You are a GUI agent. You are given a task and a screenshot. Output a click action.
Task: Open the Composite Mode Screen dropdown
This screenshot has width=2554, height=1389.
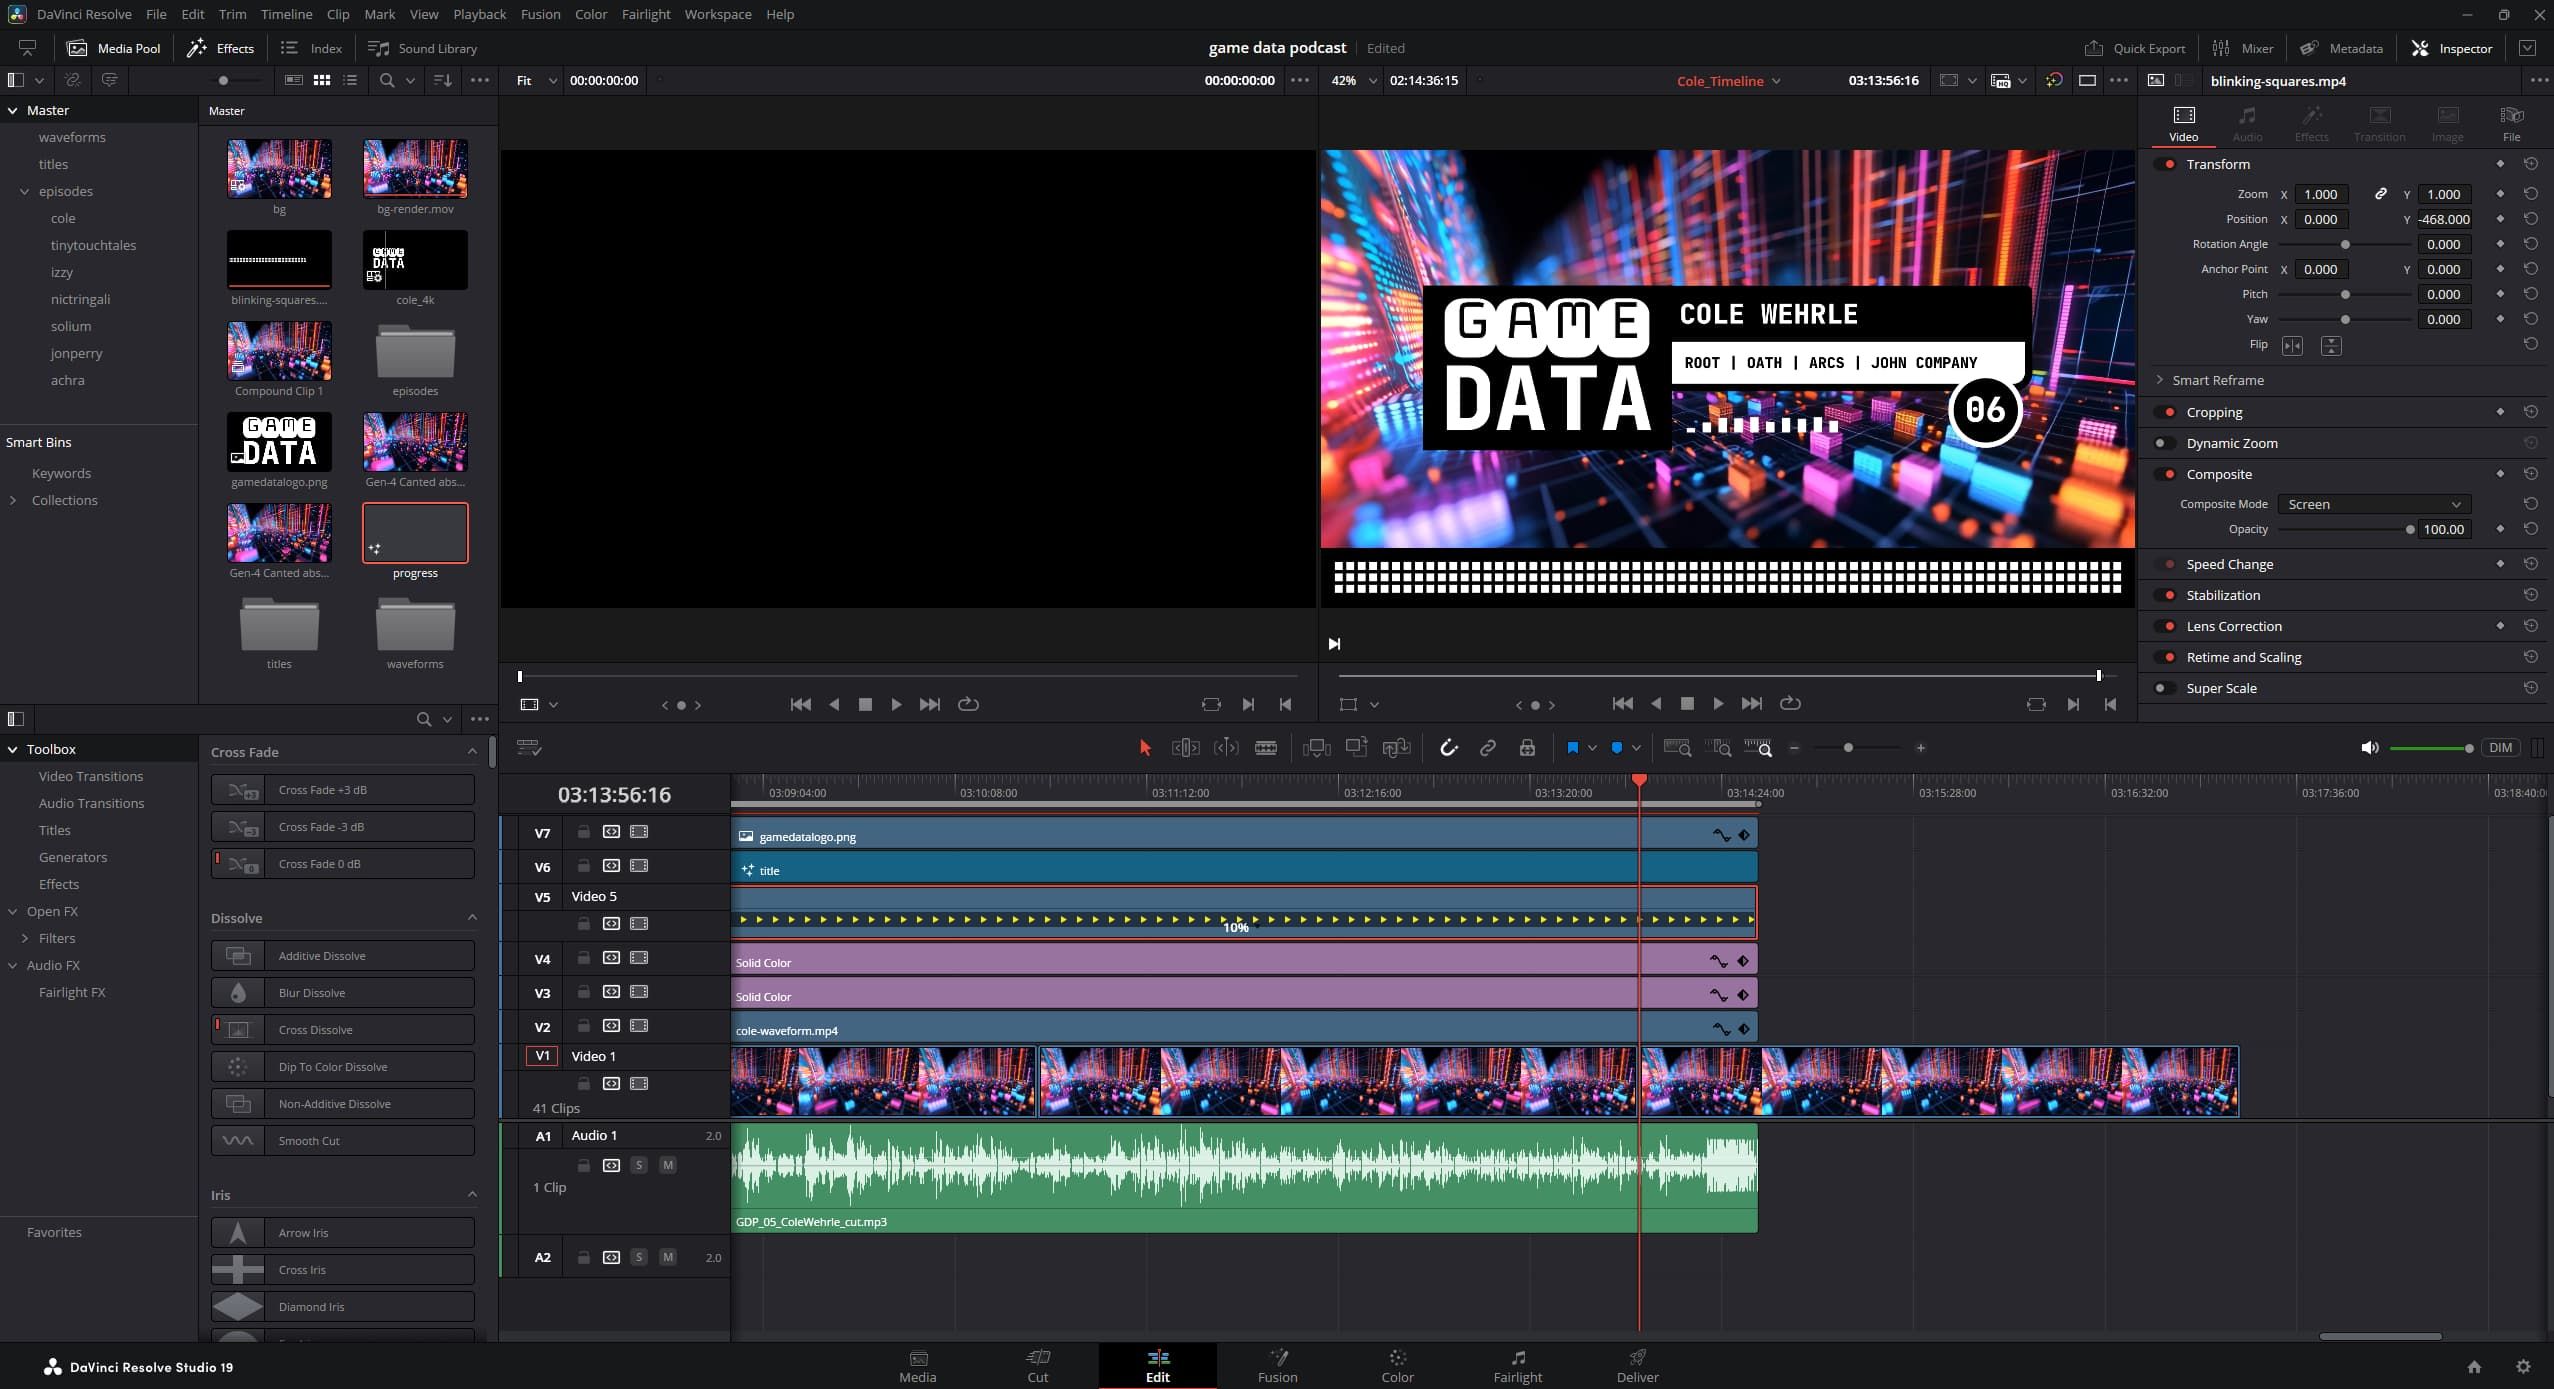tap(2373, 504)
